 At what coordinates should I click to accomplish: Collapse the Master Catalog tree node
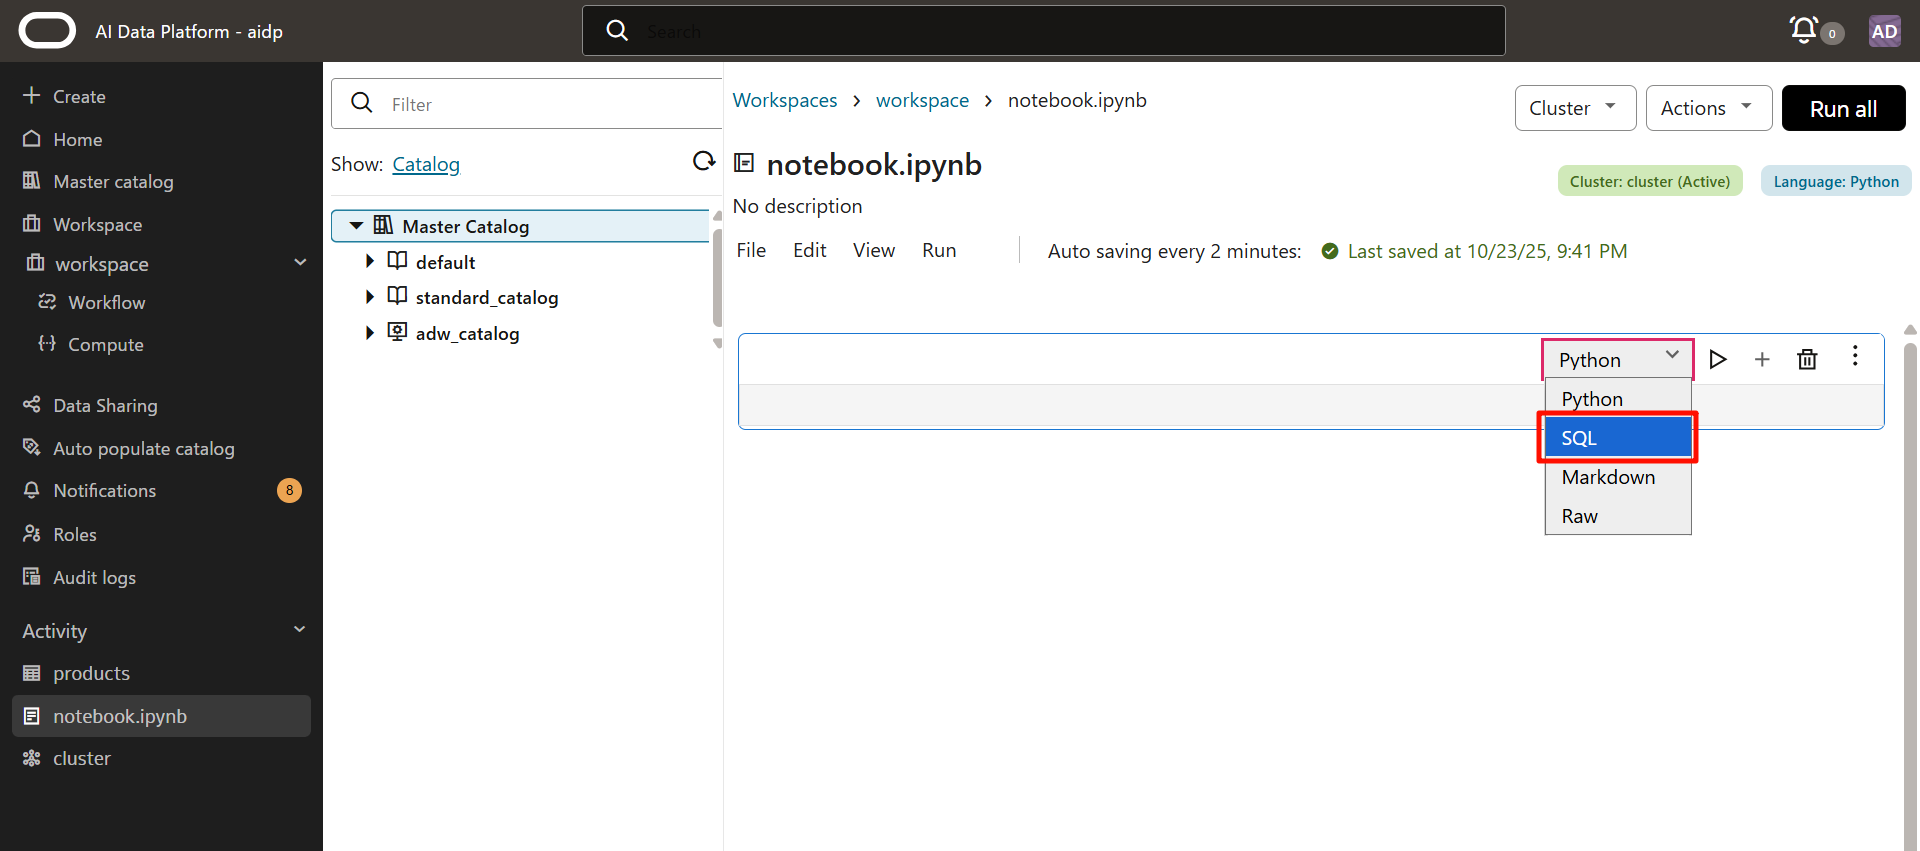[356, 226]
